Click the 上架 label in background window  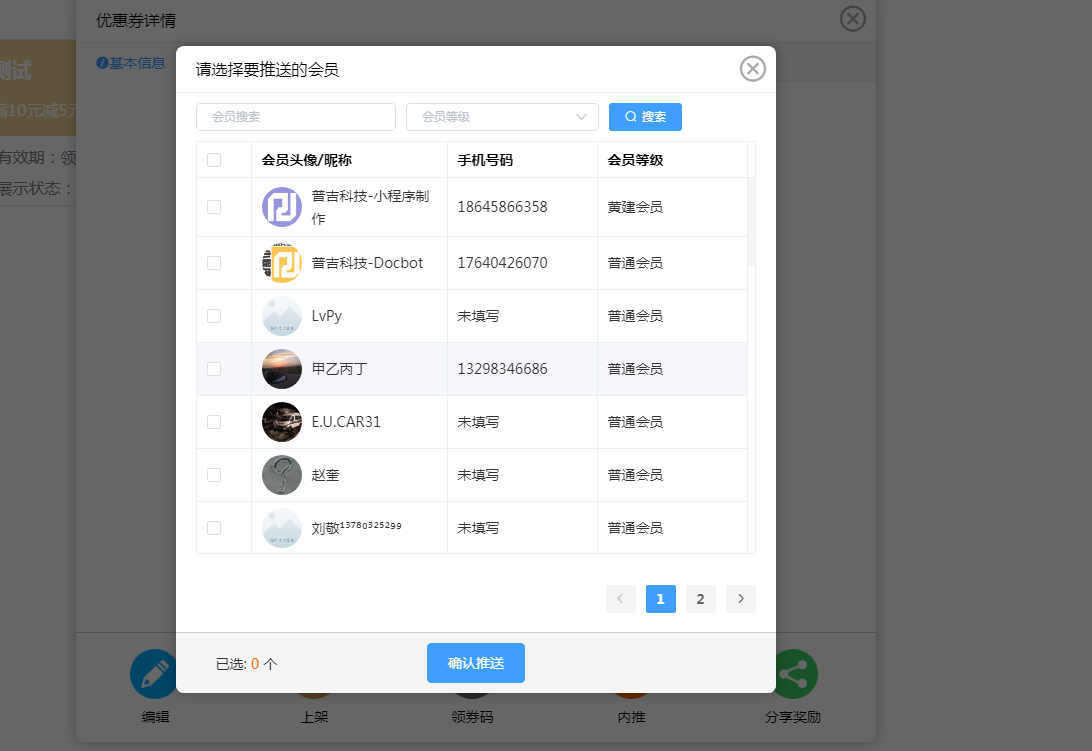314,717
